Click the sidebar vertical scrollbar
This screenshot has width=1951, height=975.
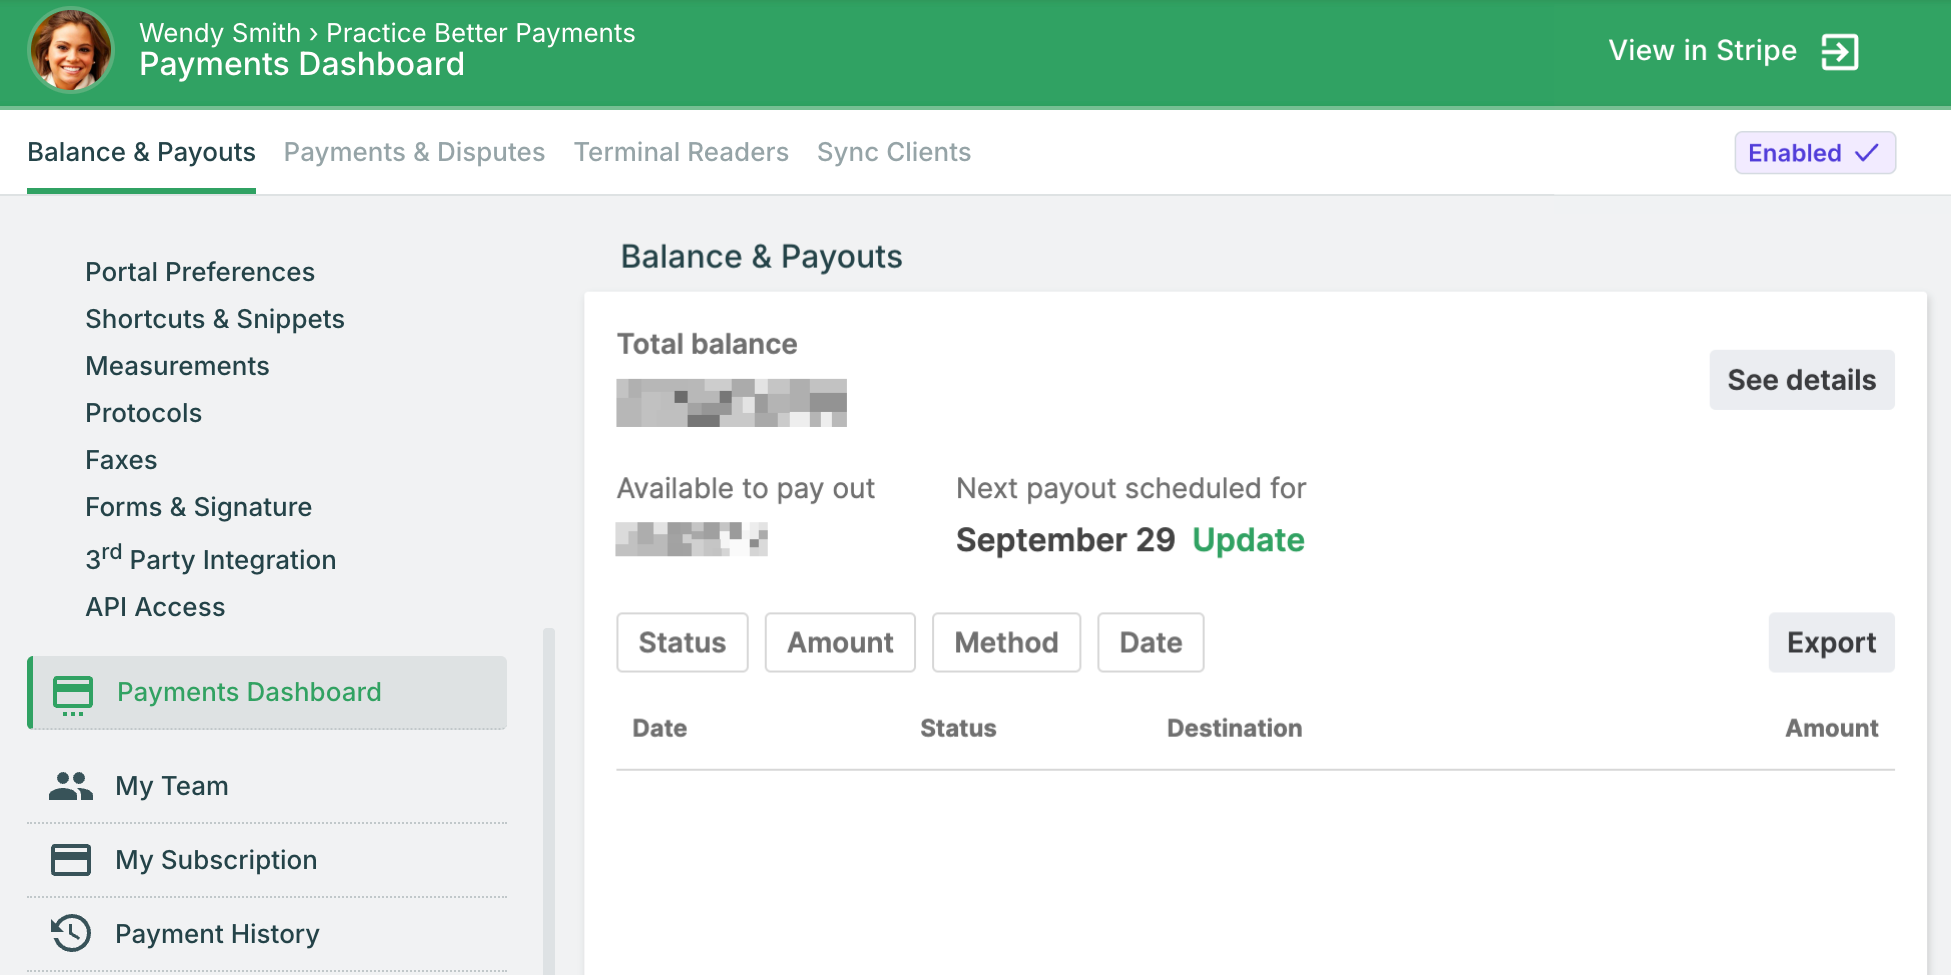pos(548,800)
